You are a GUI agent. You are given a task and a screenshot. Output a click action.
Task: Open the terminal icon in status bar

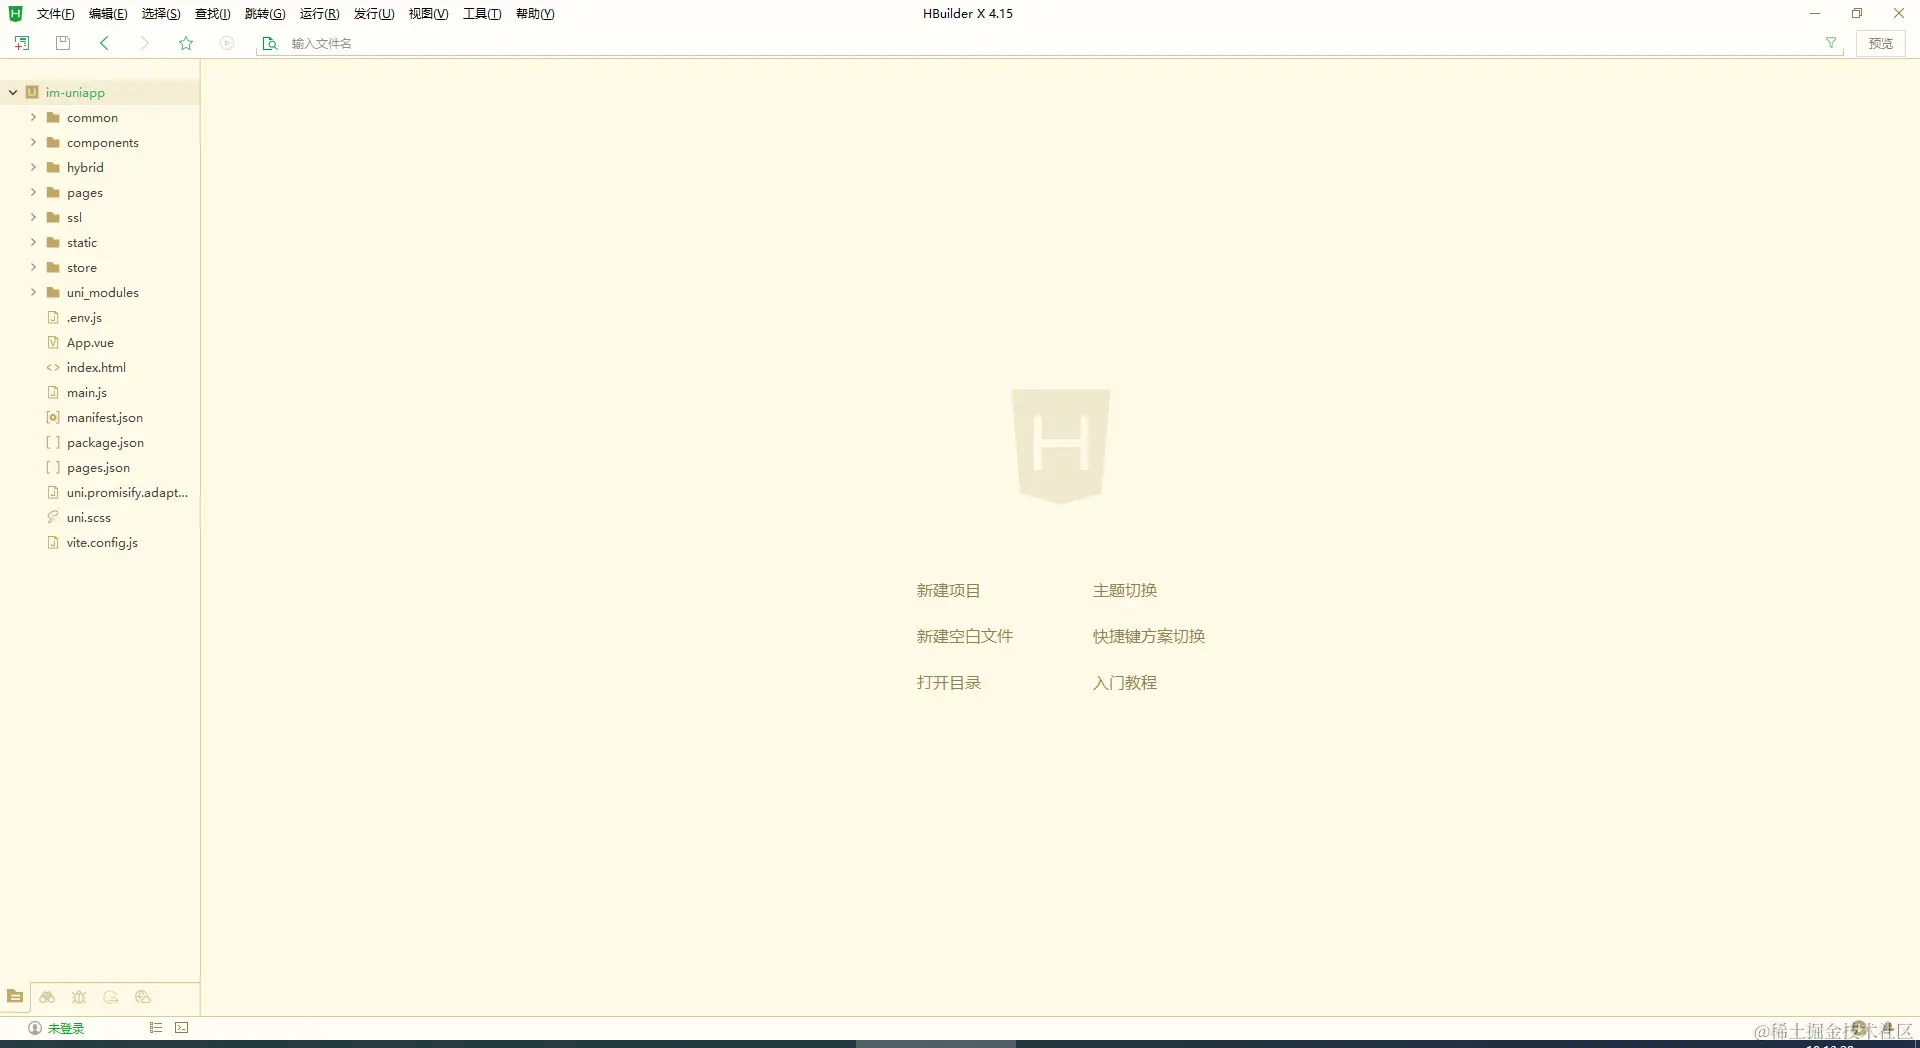click(x=182, y=1028)
